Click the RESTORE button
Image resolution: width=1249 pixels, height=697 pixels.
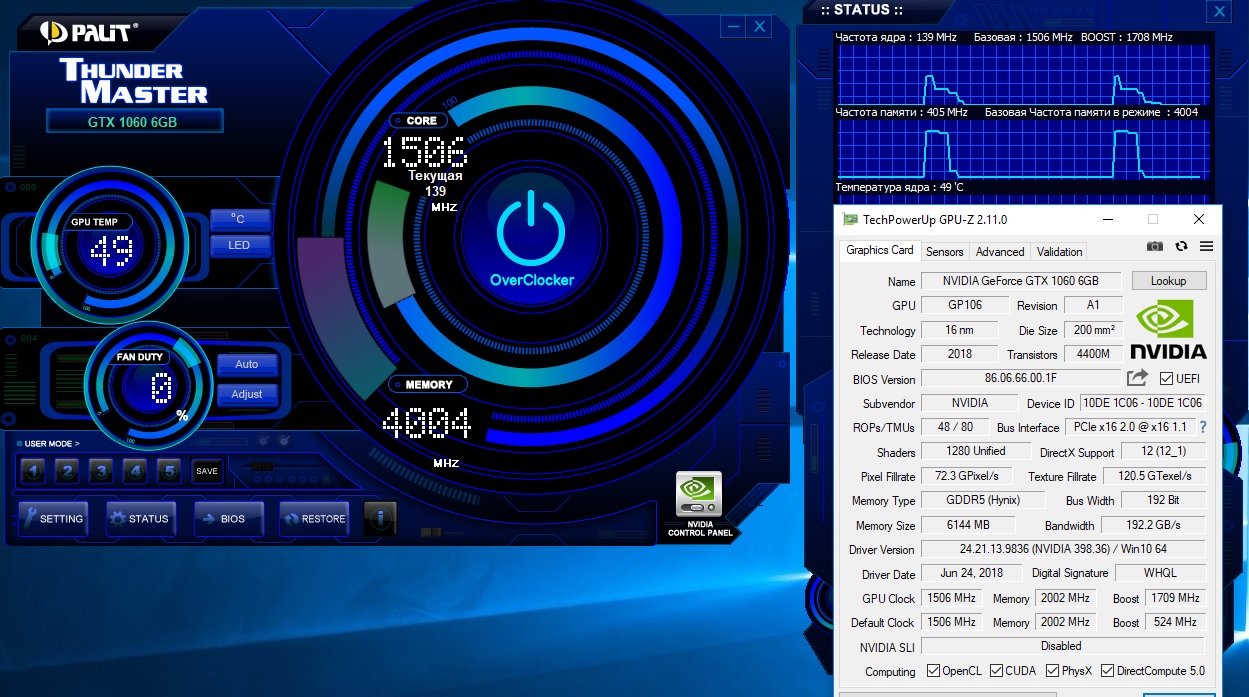[314, 519]
